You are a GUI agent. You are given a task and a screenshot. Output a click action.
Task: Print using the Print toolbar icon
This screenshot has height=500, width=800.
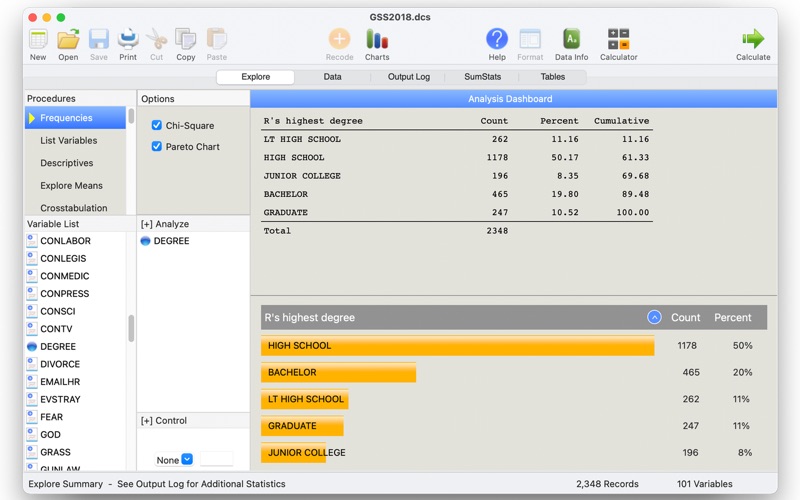click(128, 39)
